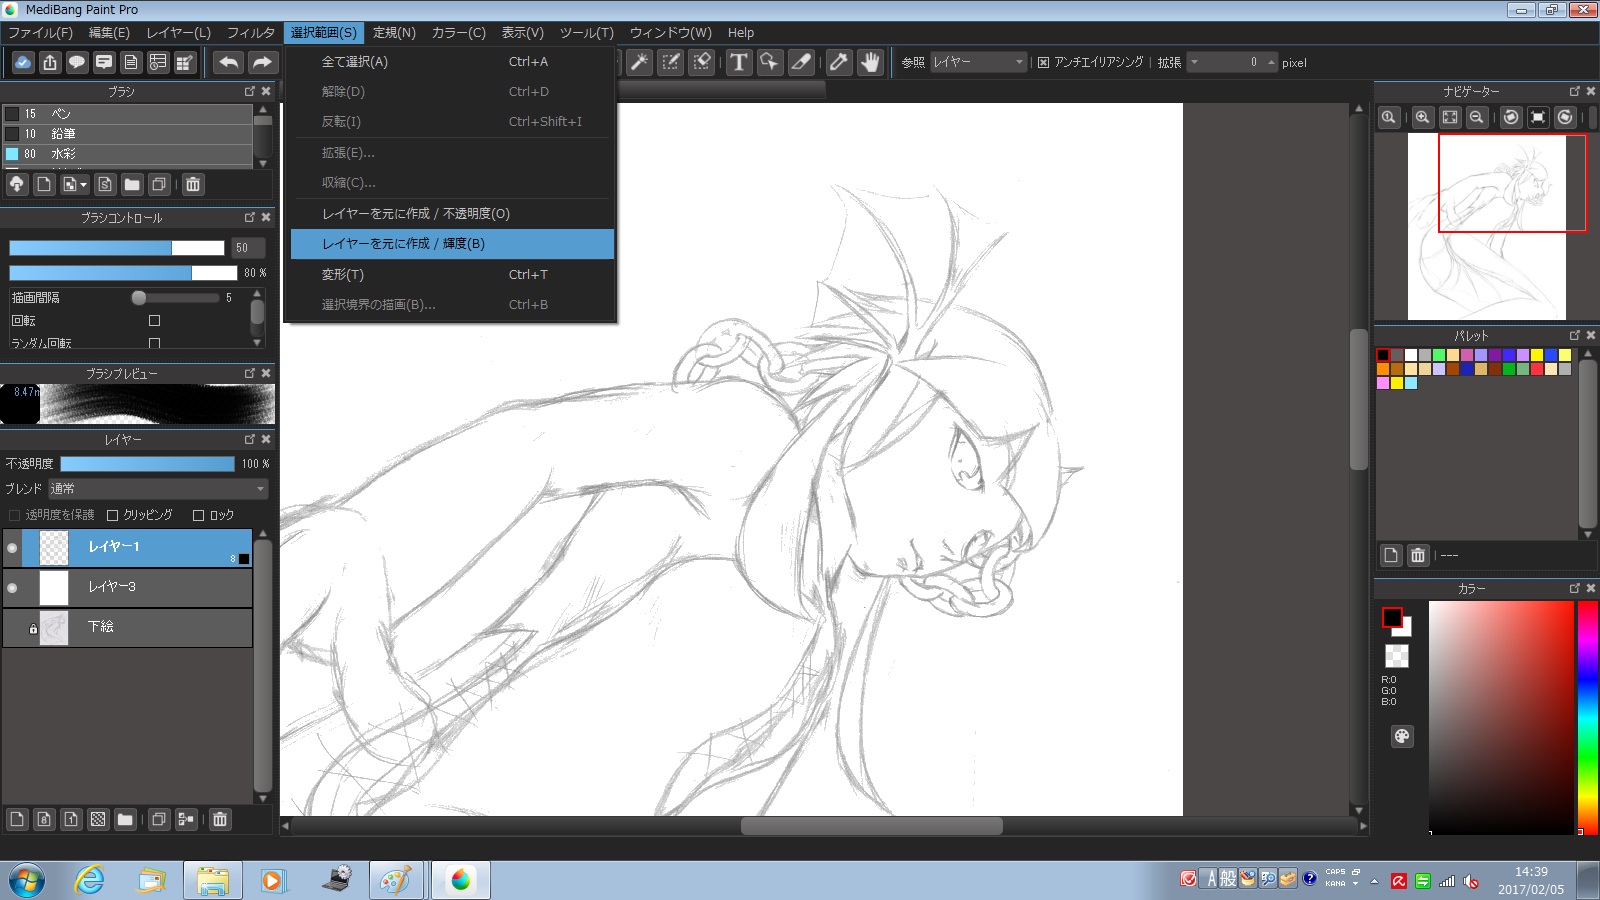Open Internet Explorer from the taskbar
Screen dimensions: 1600x900
pos(90,880)
